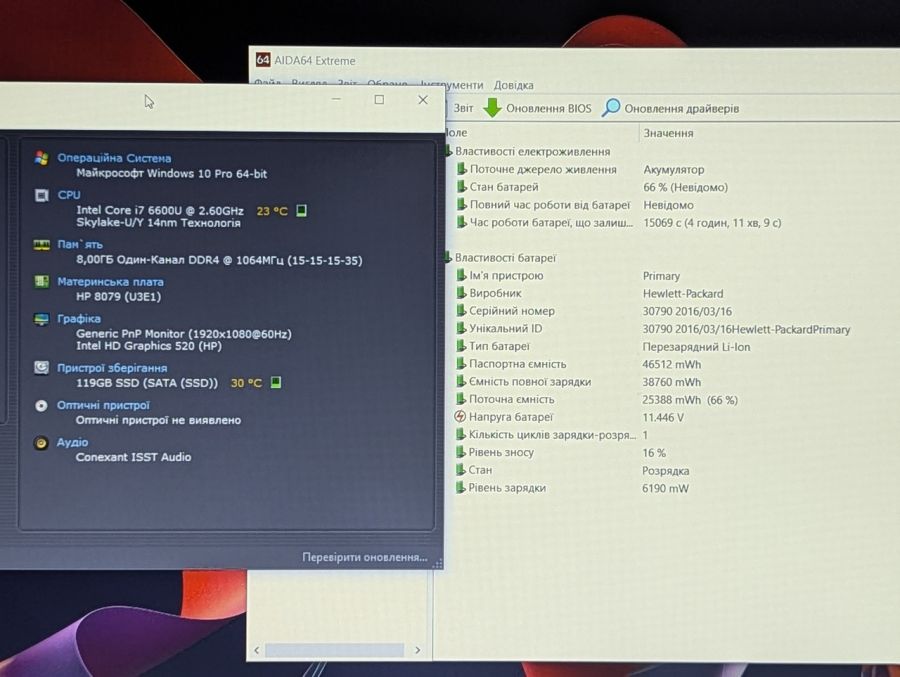Open the Аудіо section link

(x=72, y=442)
